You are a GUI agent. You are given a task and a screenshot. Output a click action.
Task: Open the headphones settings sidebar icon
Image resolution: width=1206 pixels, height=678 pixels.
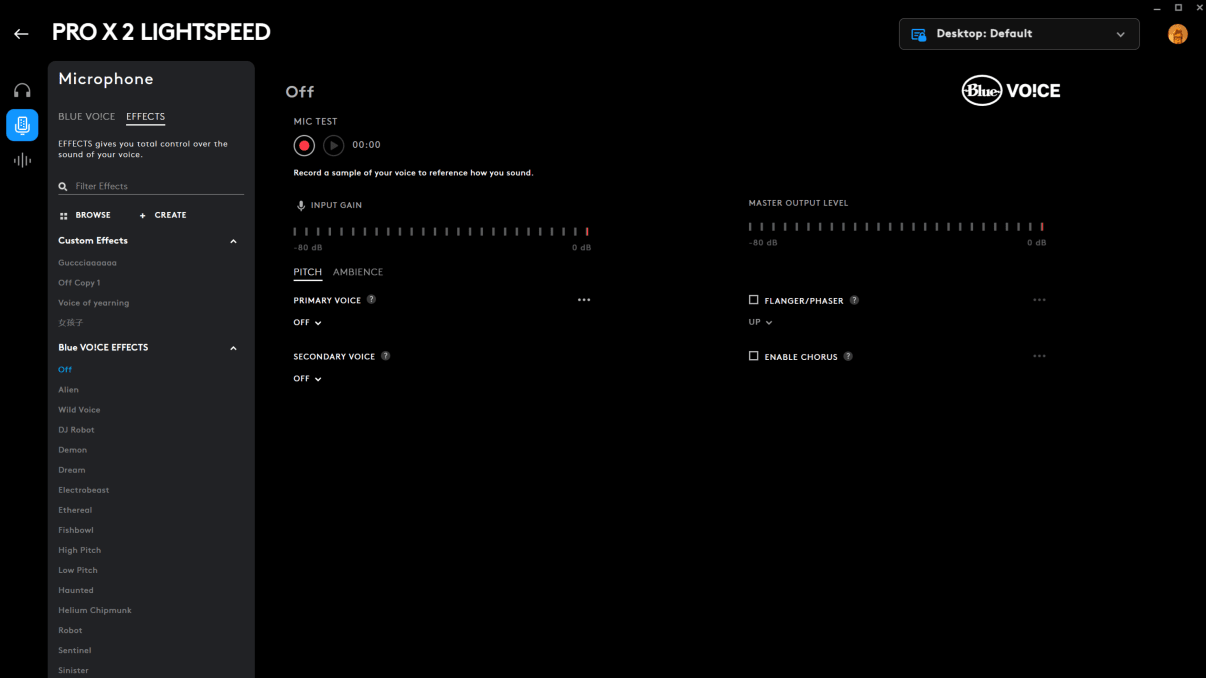[22, 90]
